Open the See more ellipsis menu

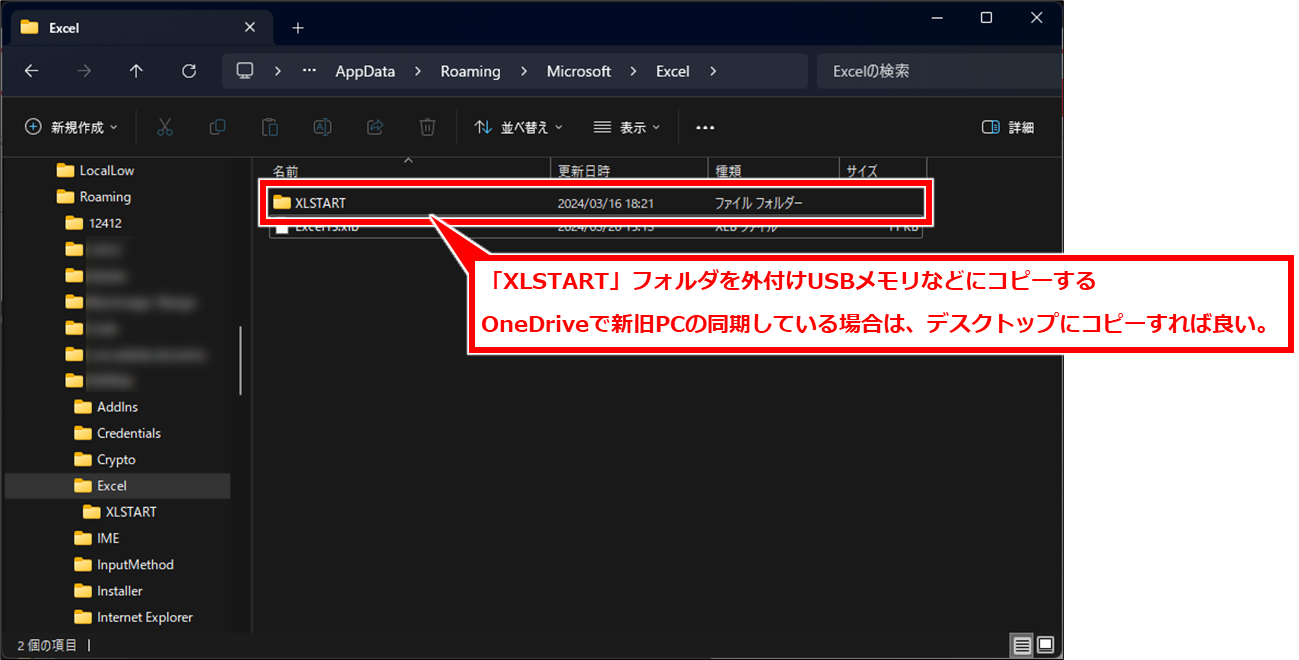pyautogui.click(x=705, y=127)
